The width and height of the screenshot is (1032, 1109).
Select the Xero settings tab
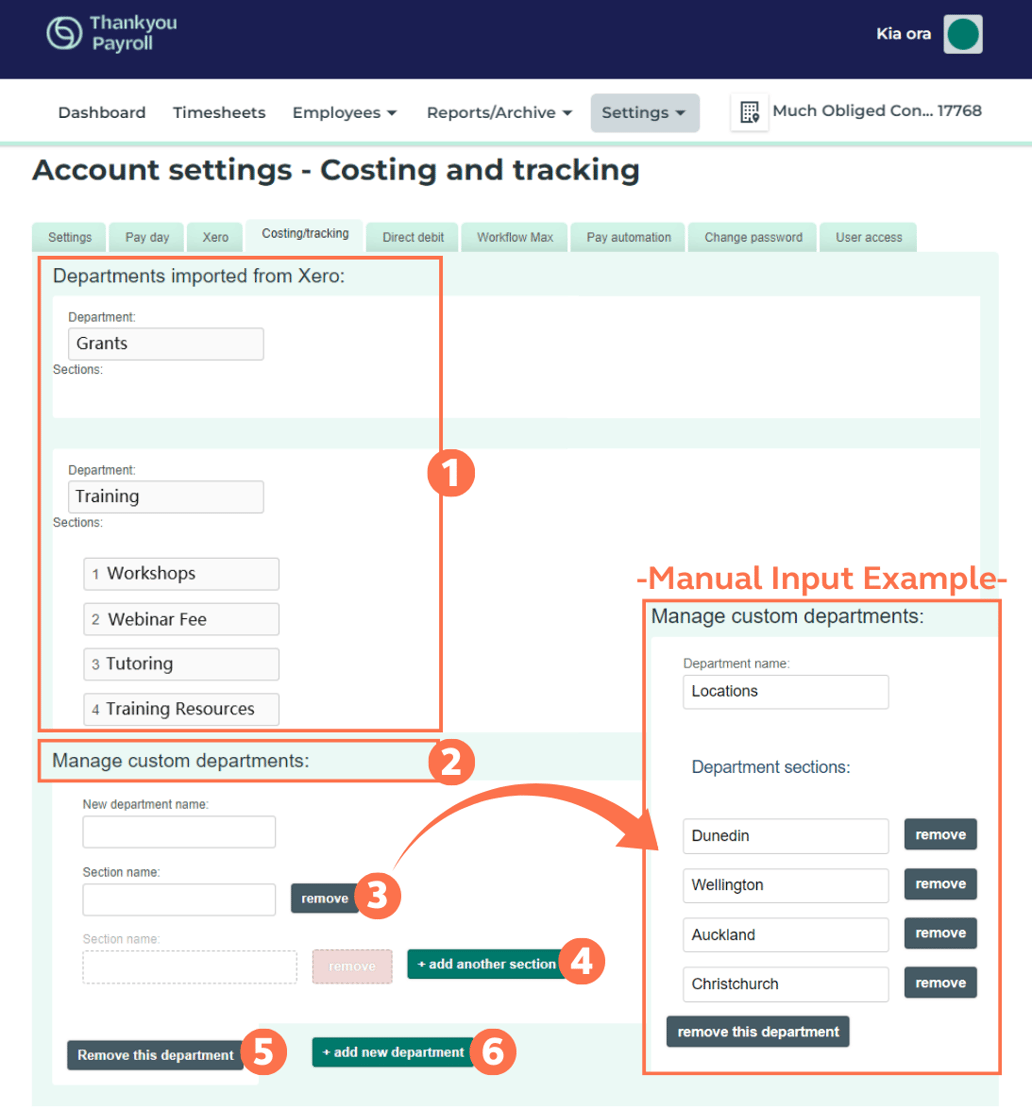click(x=214, y=237)
